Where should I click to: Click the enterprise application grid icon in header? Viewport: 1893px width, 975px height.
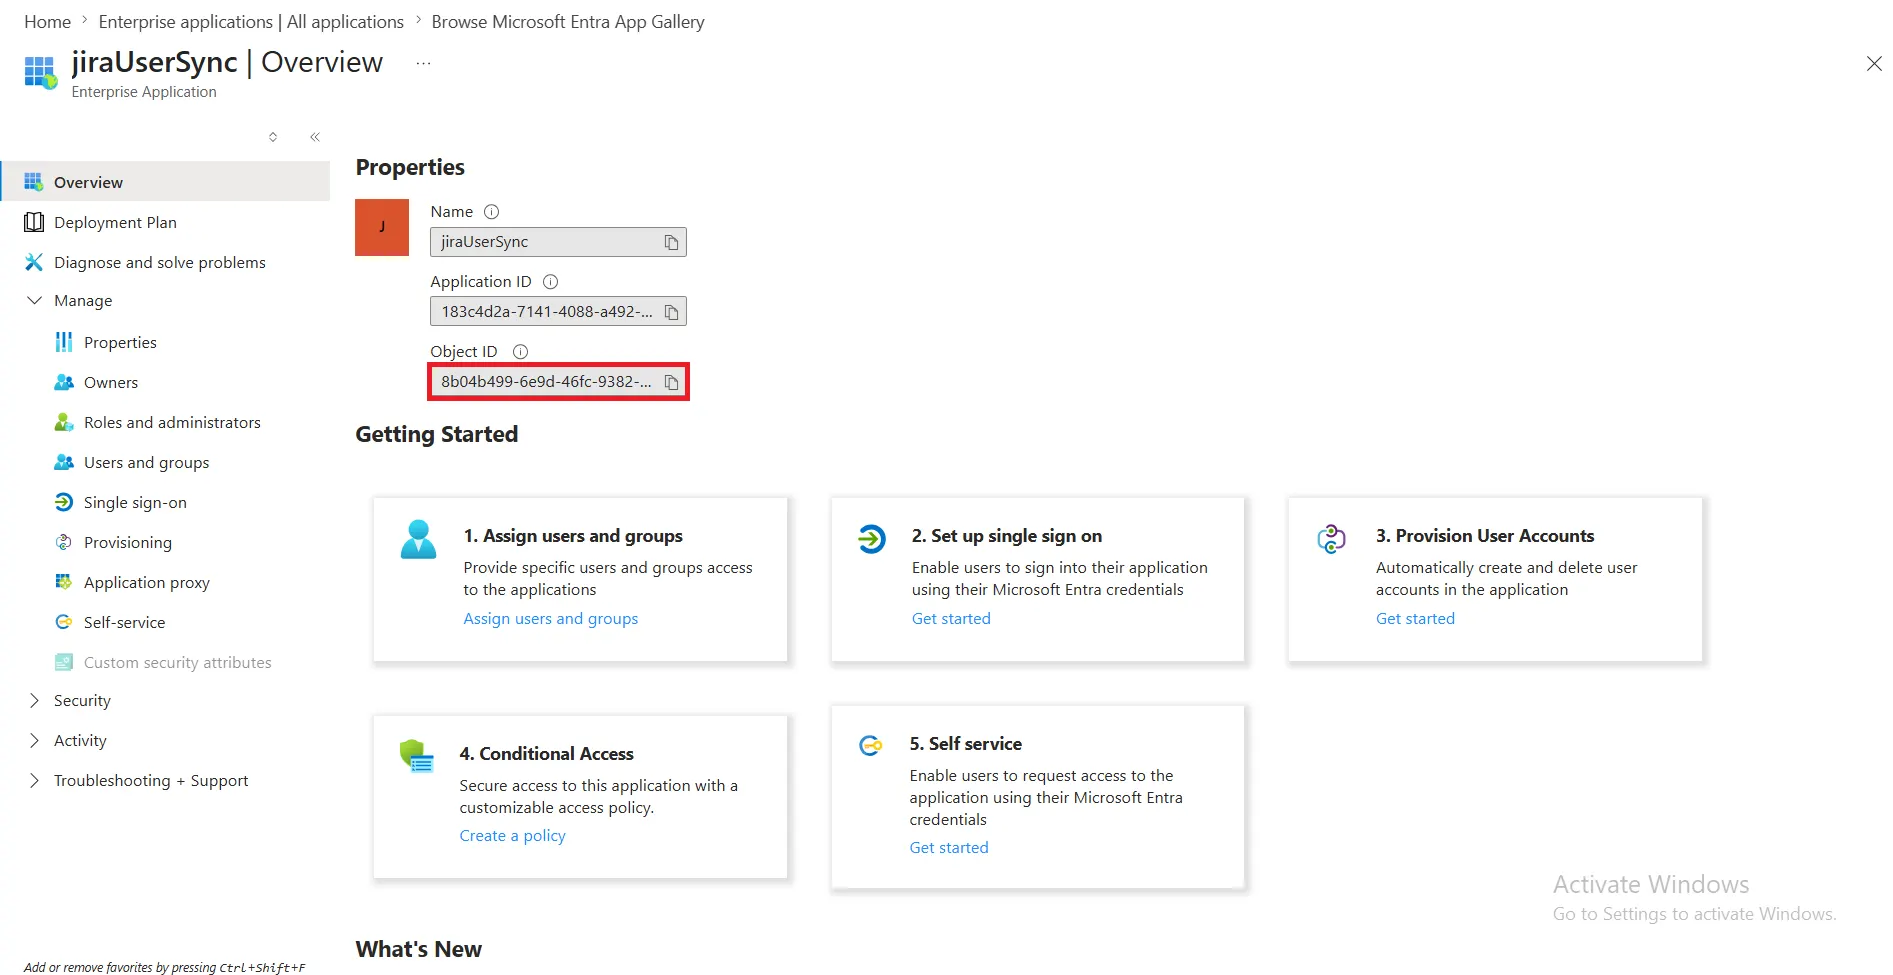pyautogui.click(x=40, y=72)
